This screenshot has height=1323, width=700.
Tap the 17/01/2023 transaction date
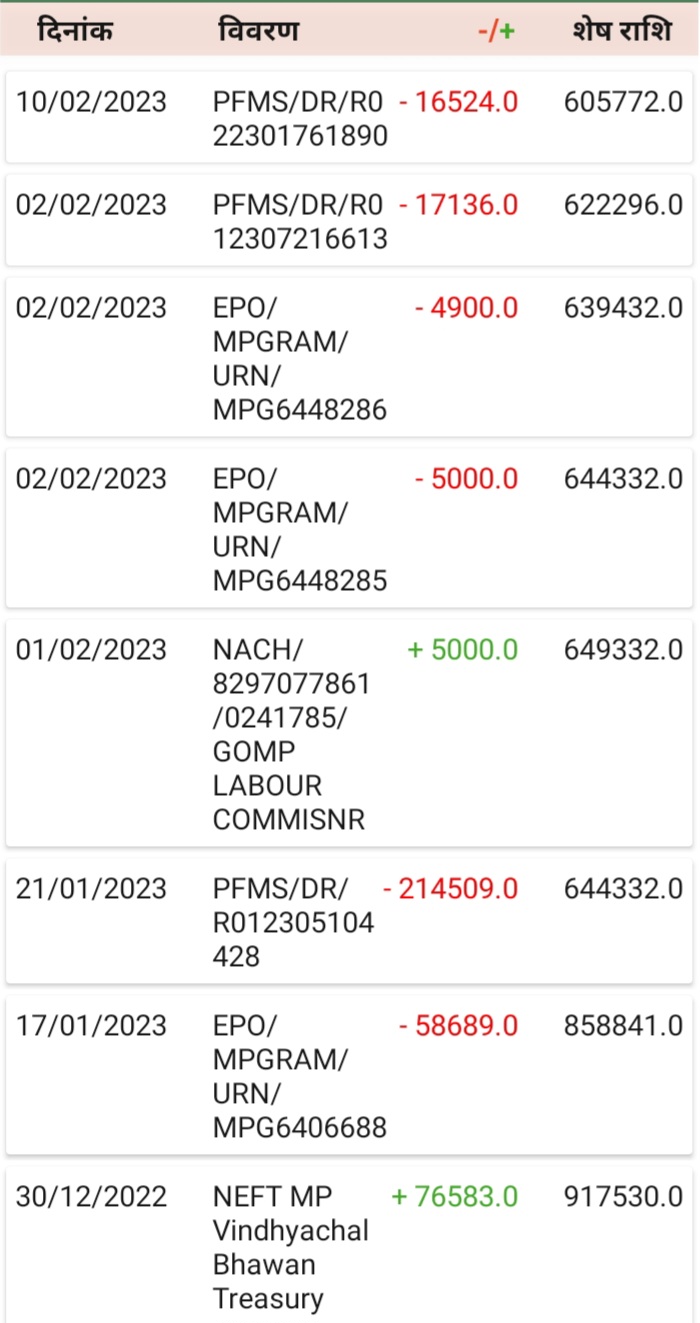[x=91, y=1026]
